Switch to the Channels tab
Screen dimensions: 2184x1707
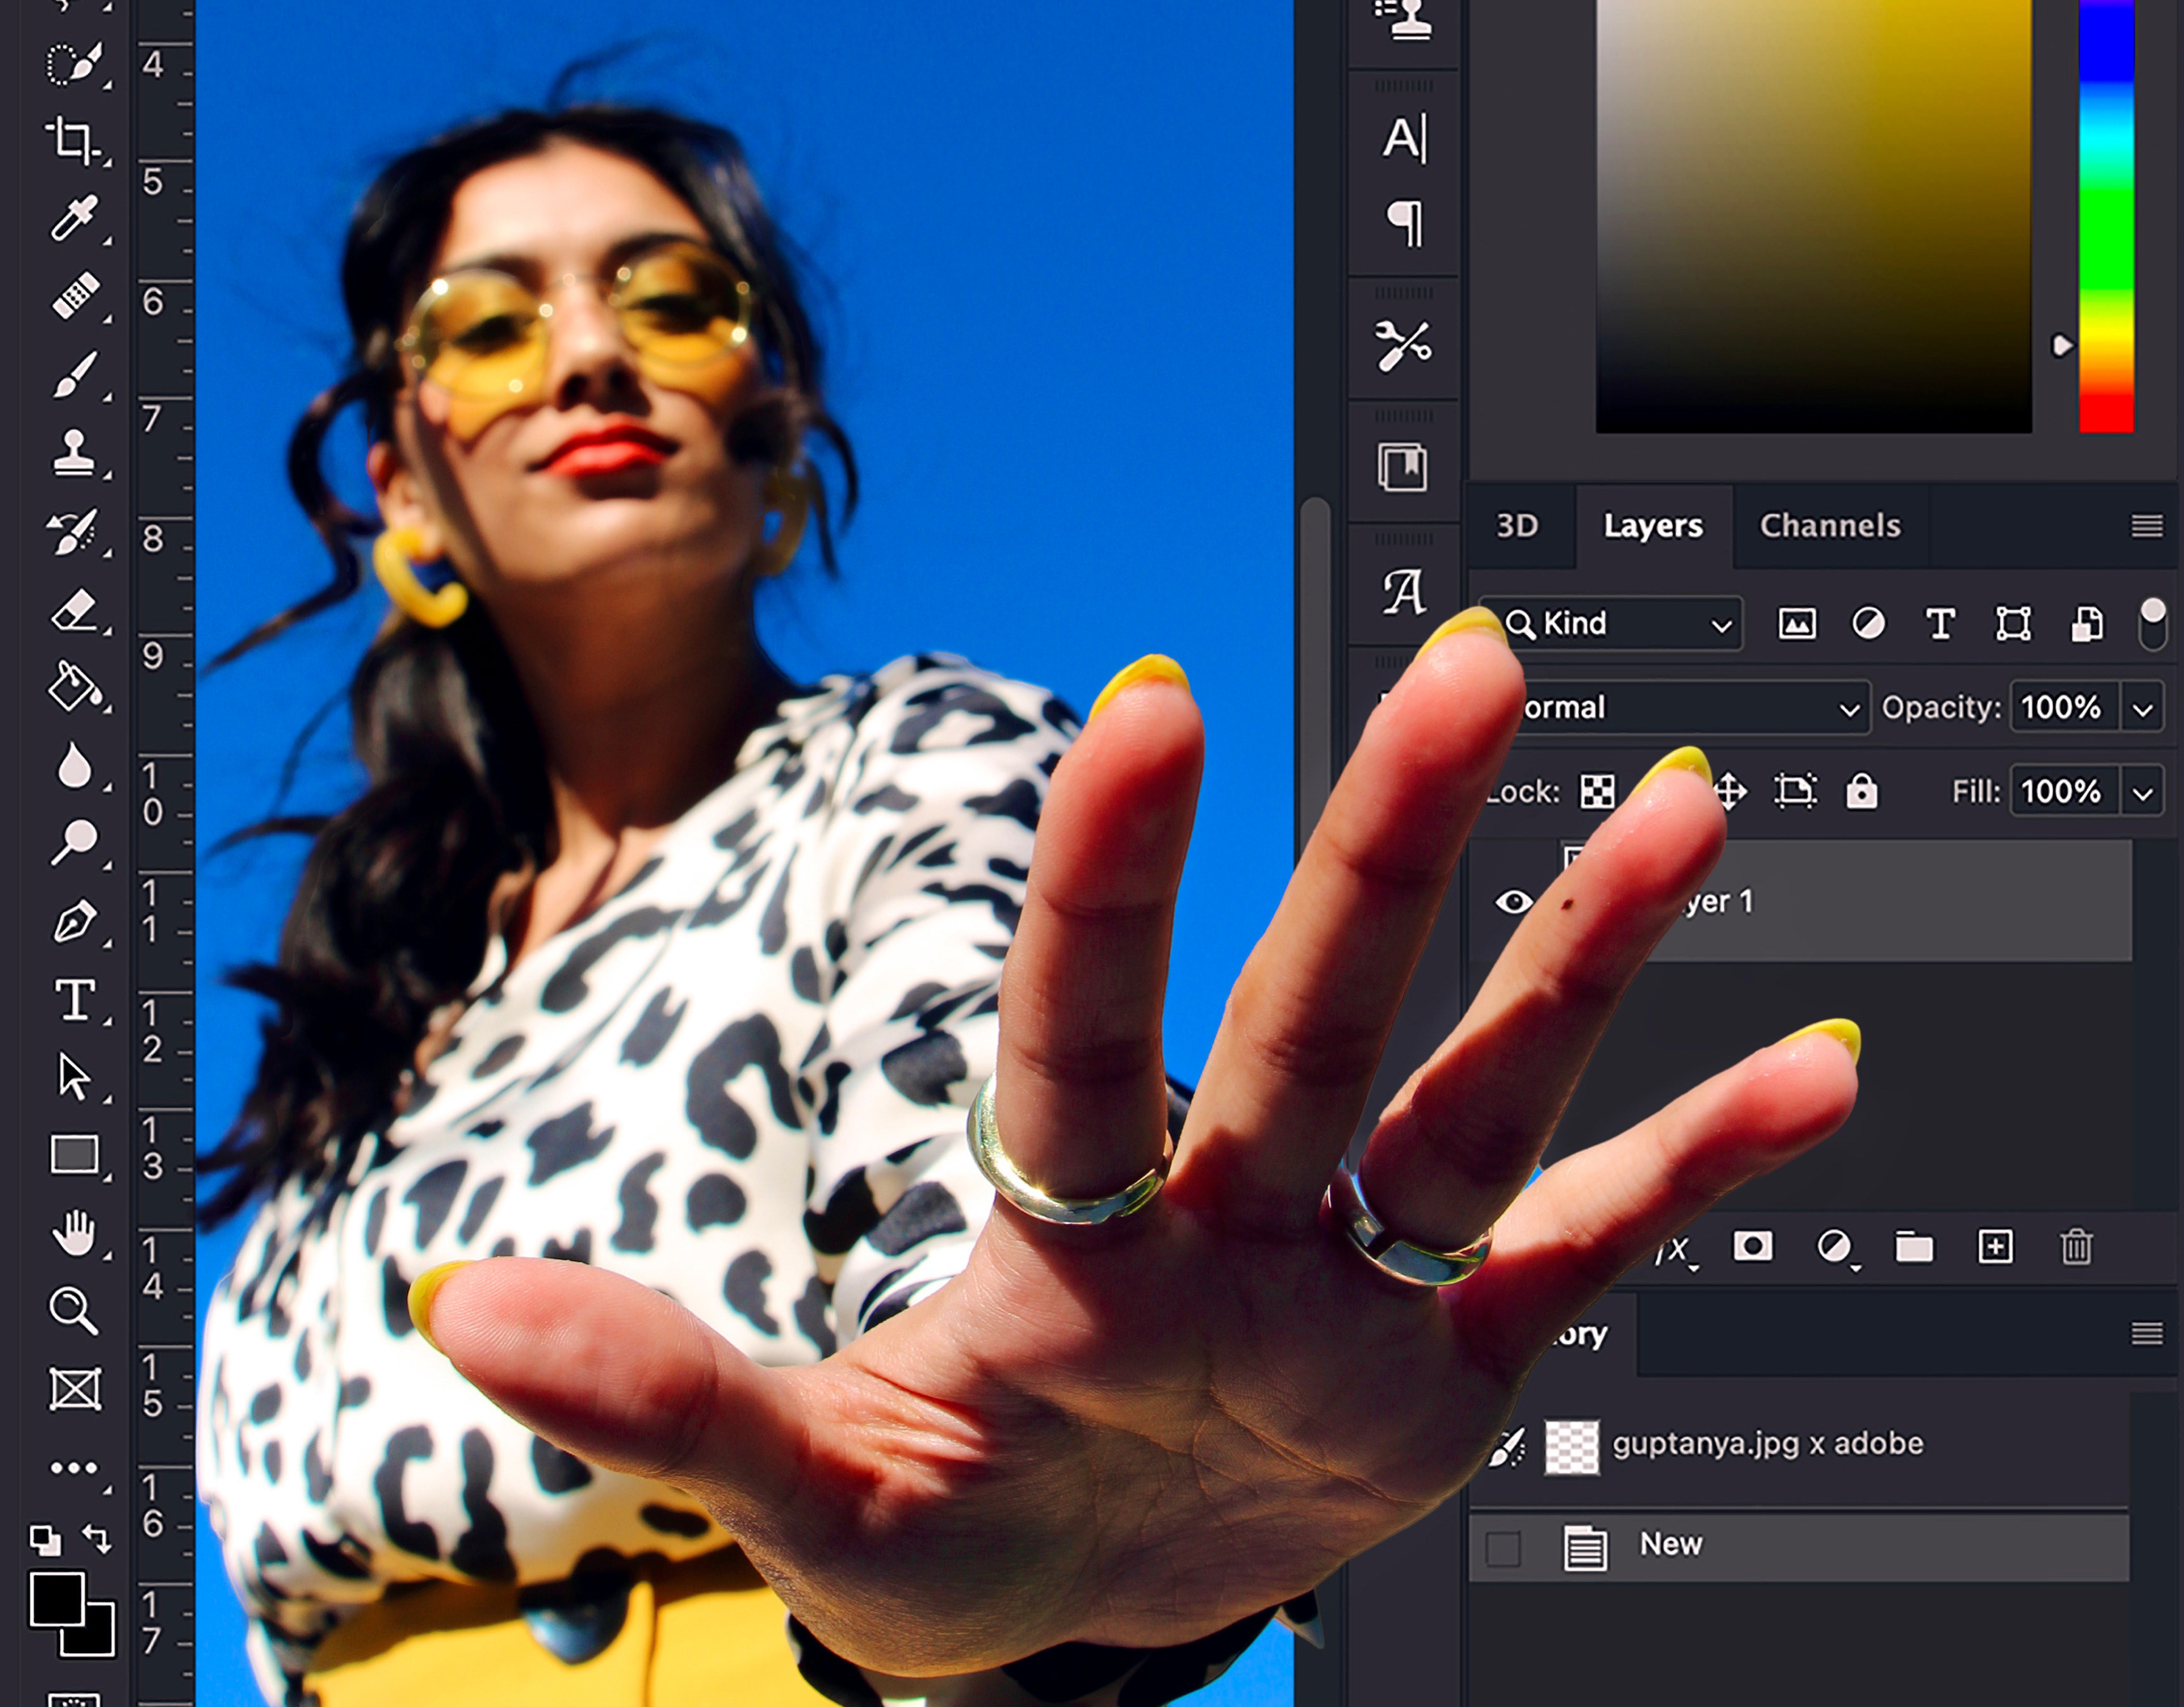pyautogui.click(x=1830, y=526)
